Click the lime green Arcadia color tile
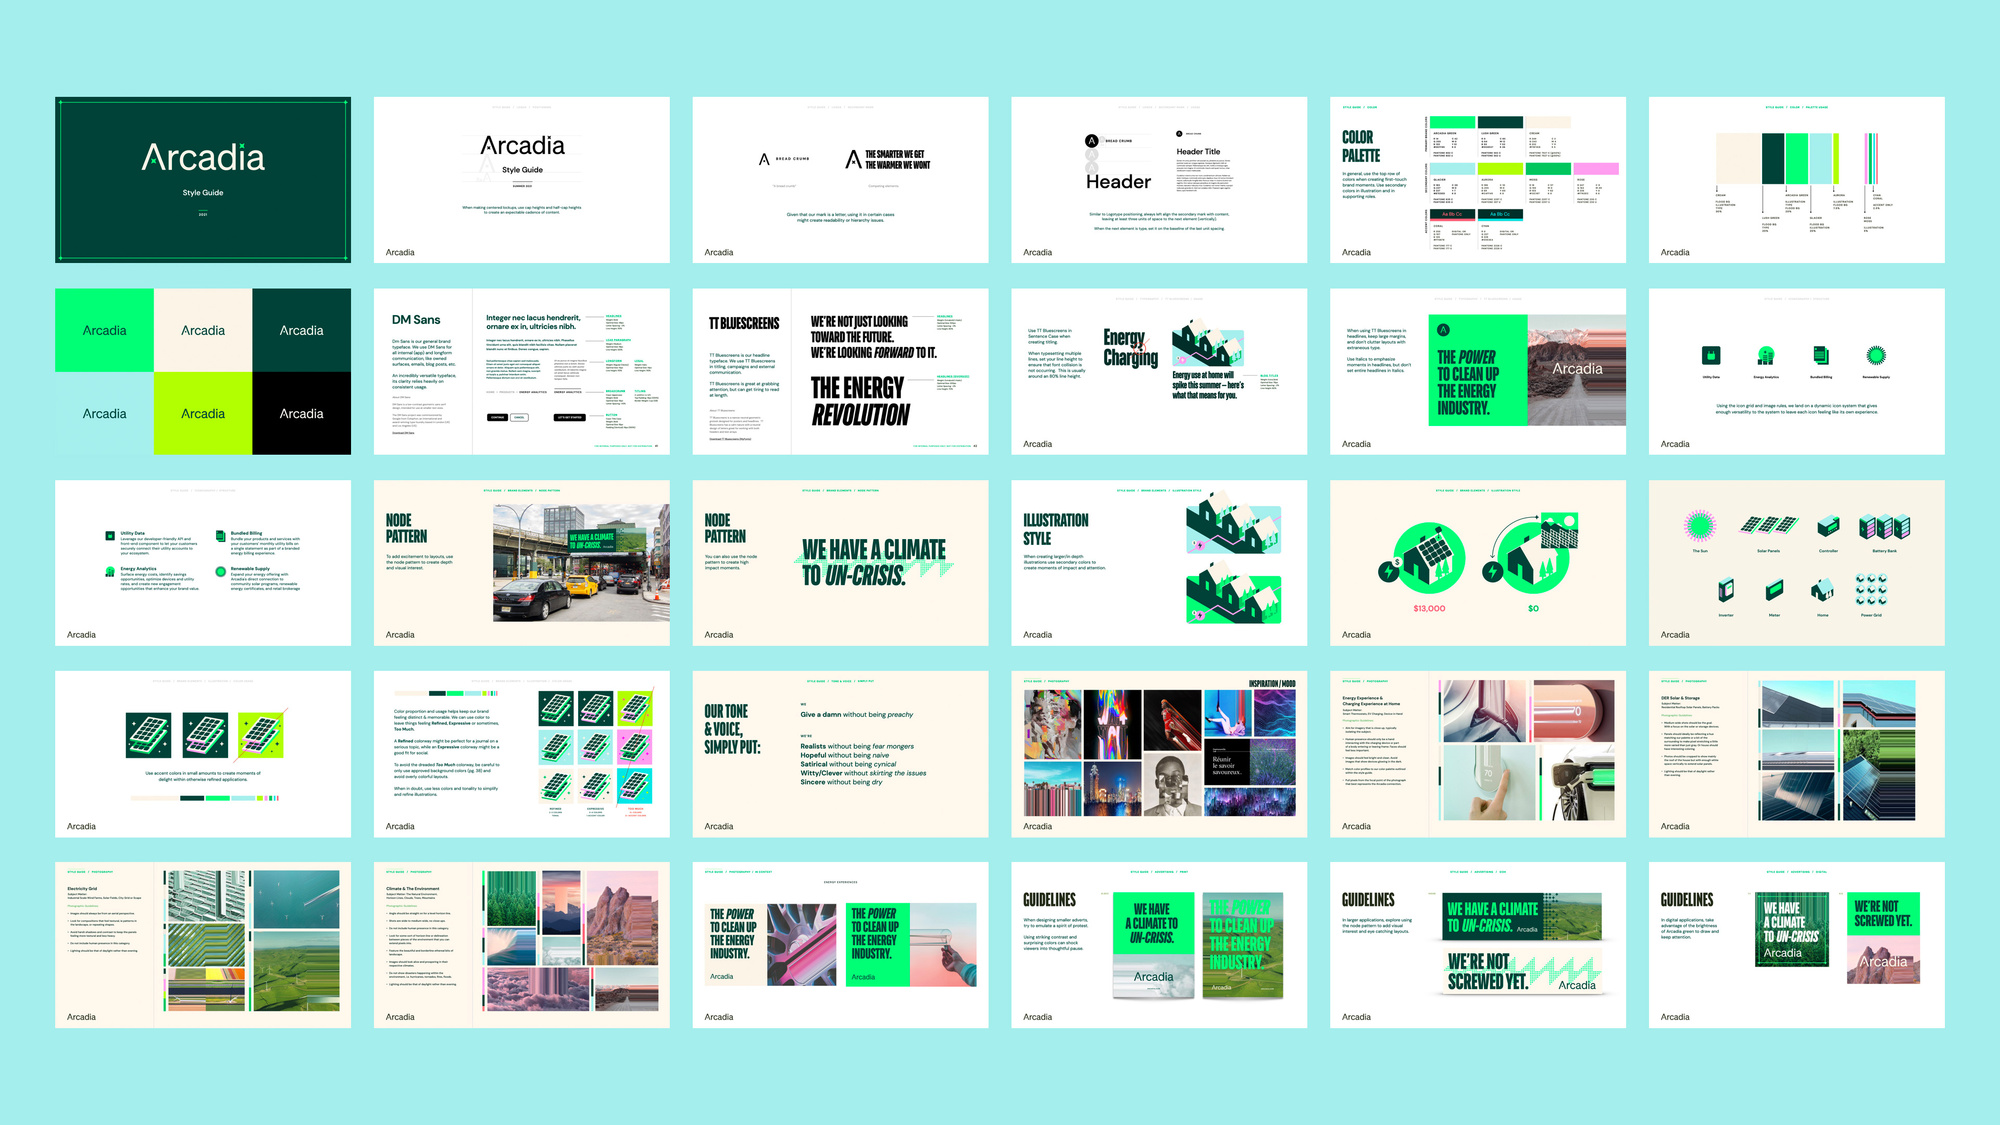Screen dimensions: 2000x1125 point(203,413)
